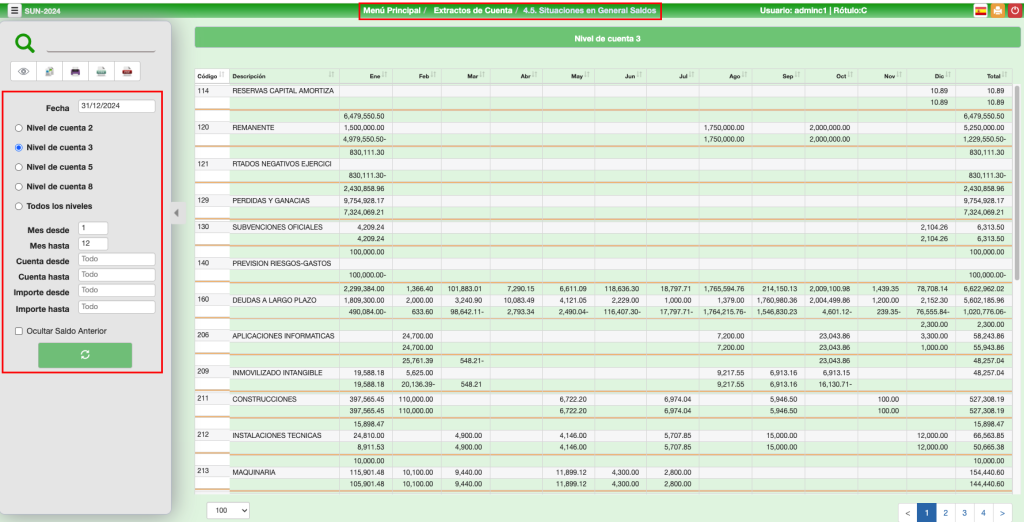
Task: Click the eye preview icon in toolbar
Action: pyautogui.click(x=23, y=71)
